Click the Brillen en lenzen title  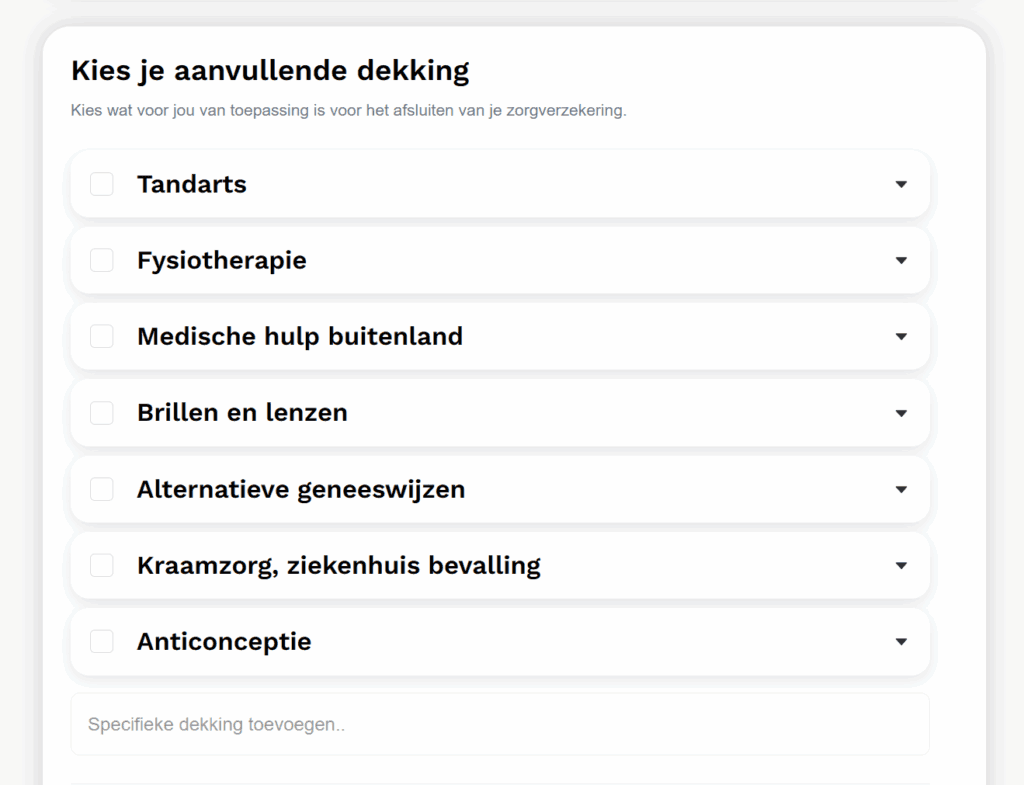tap(242, 413)
